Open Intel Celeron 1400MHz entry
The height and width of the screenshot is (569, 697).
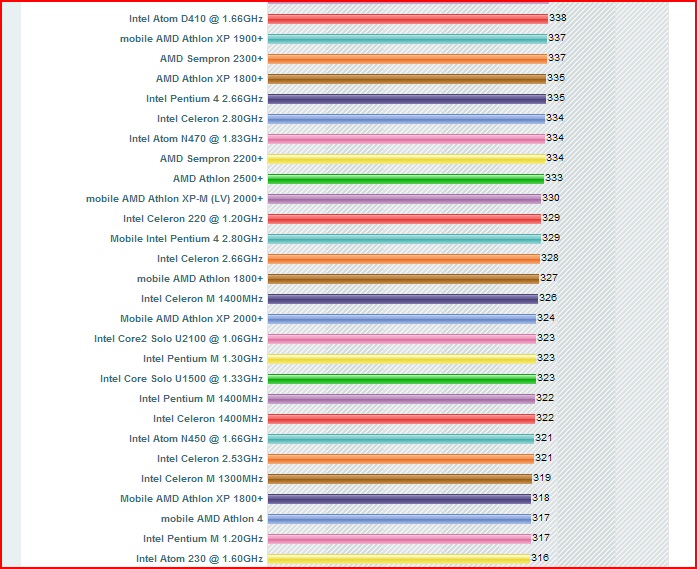(208, 419)
